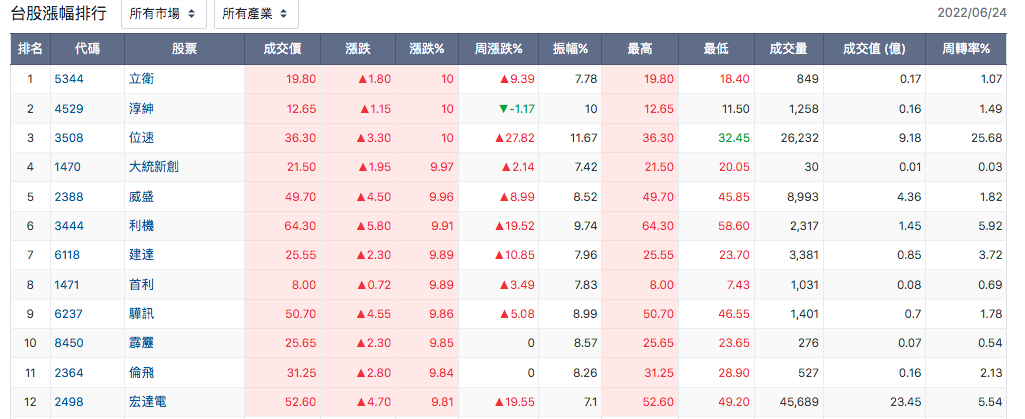Open the 所有產業 industry dropdown
This screenshot has width=1025, height=419.
pos(256,14)
